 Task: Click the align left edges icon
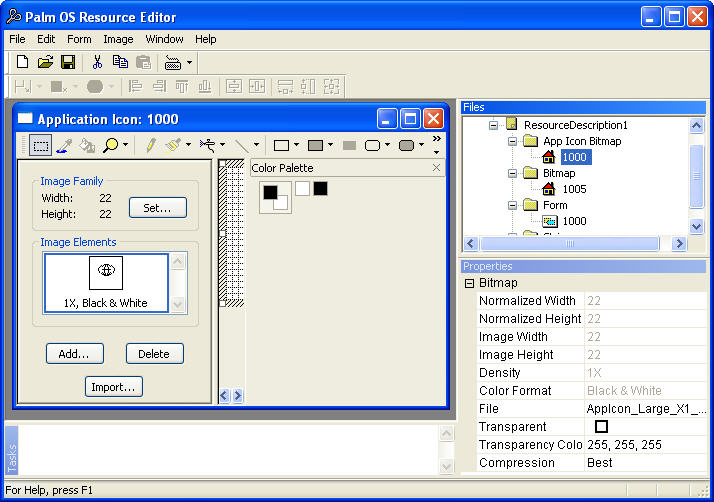tap(135, 87)
